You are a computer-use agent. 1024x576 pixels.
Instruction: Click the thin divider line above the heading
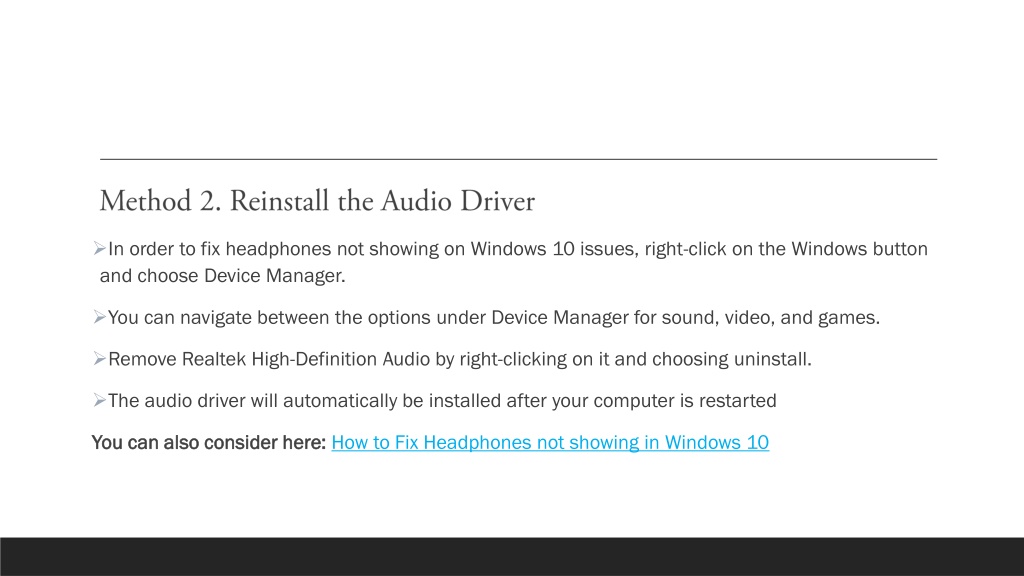coord(519,159)
